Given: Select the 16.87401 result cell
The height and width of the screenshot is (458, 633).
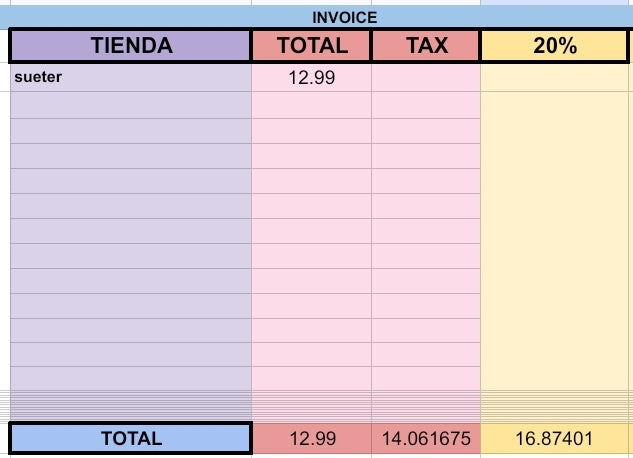Looking at the screenshot, I should pyautogui.click(x=553, y=438).
